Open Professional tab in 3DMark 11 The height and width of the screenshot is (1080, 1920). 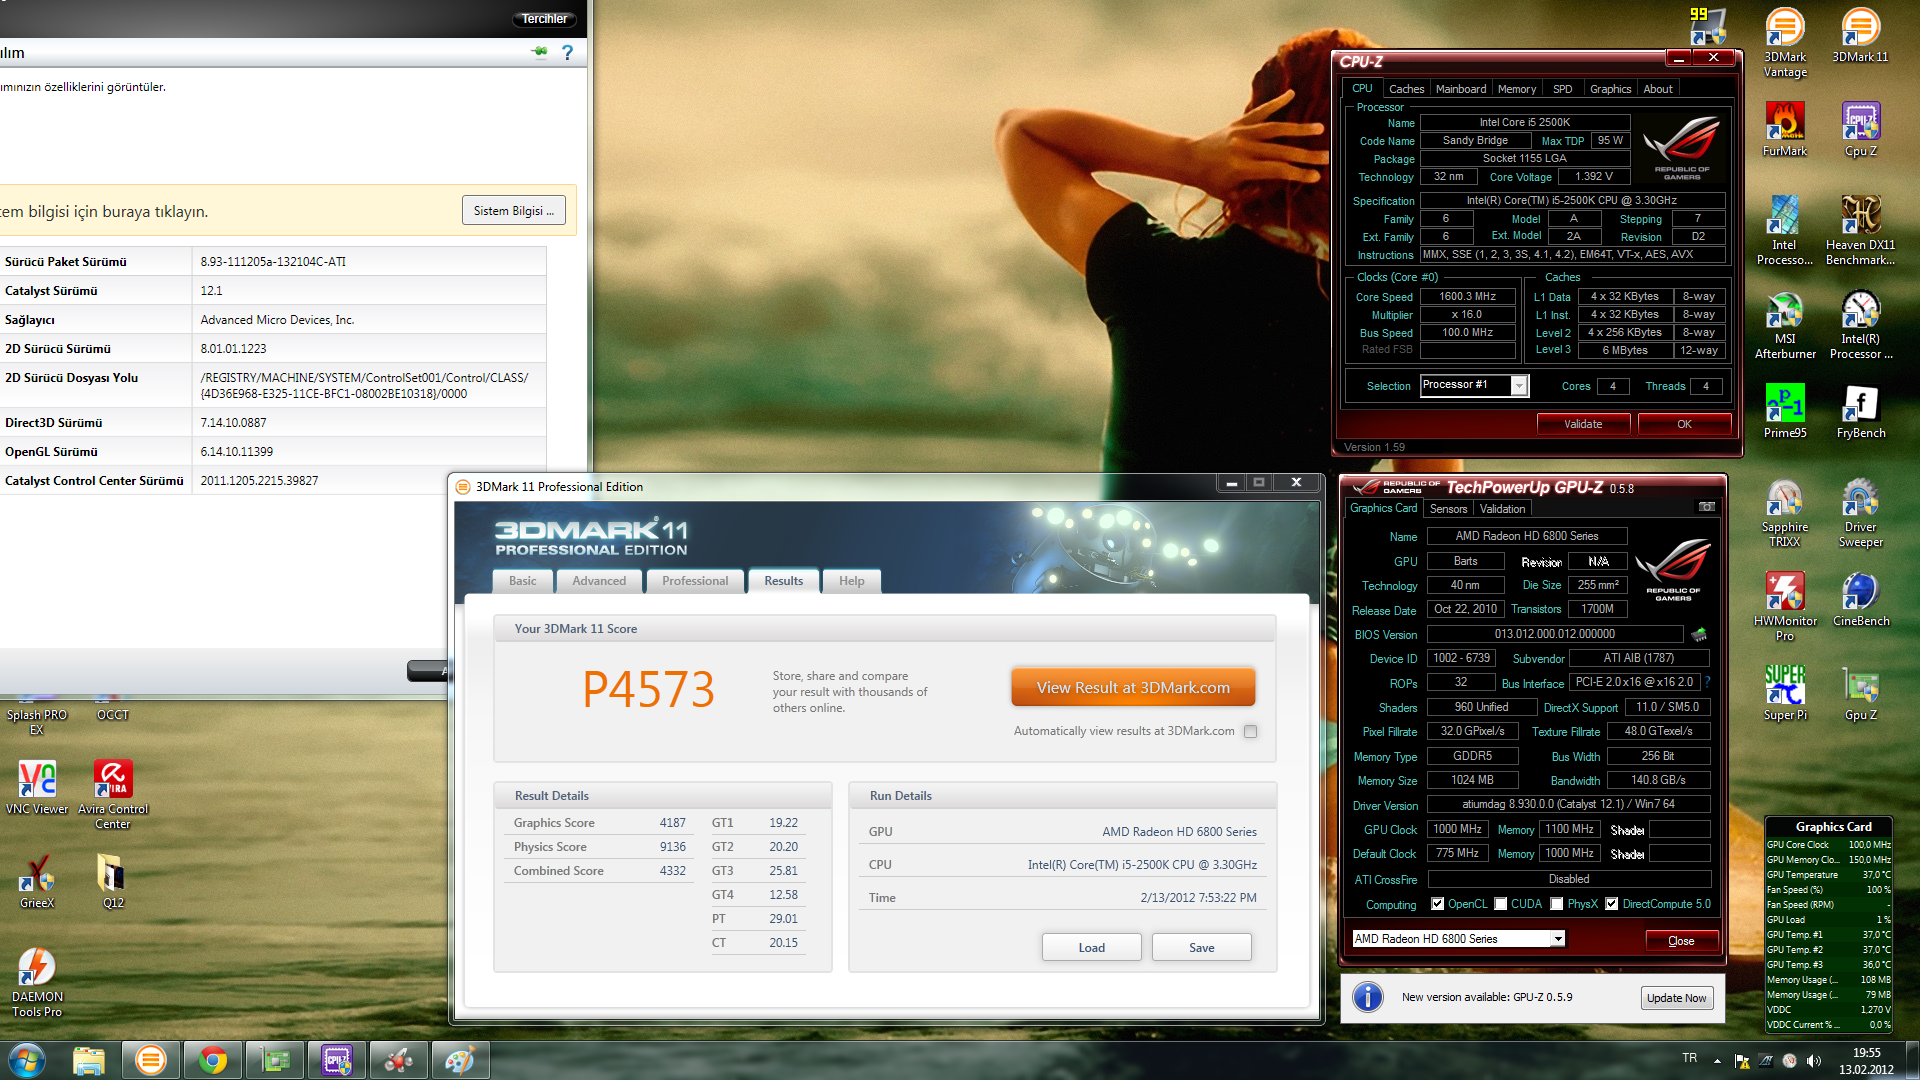click(695, 581)
